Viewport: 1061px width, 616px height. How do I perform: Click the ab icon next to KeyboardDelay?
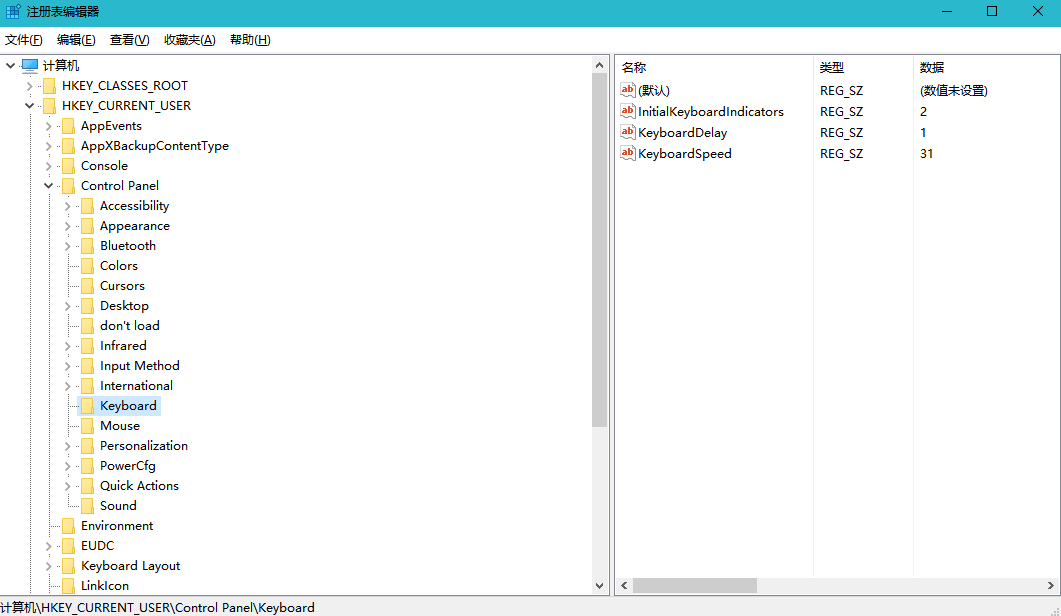(625, 132)
